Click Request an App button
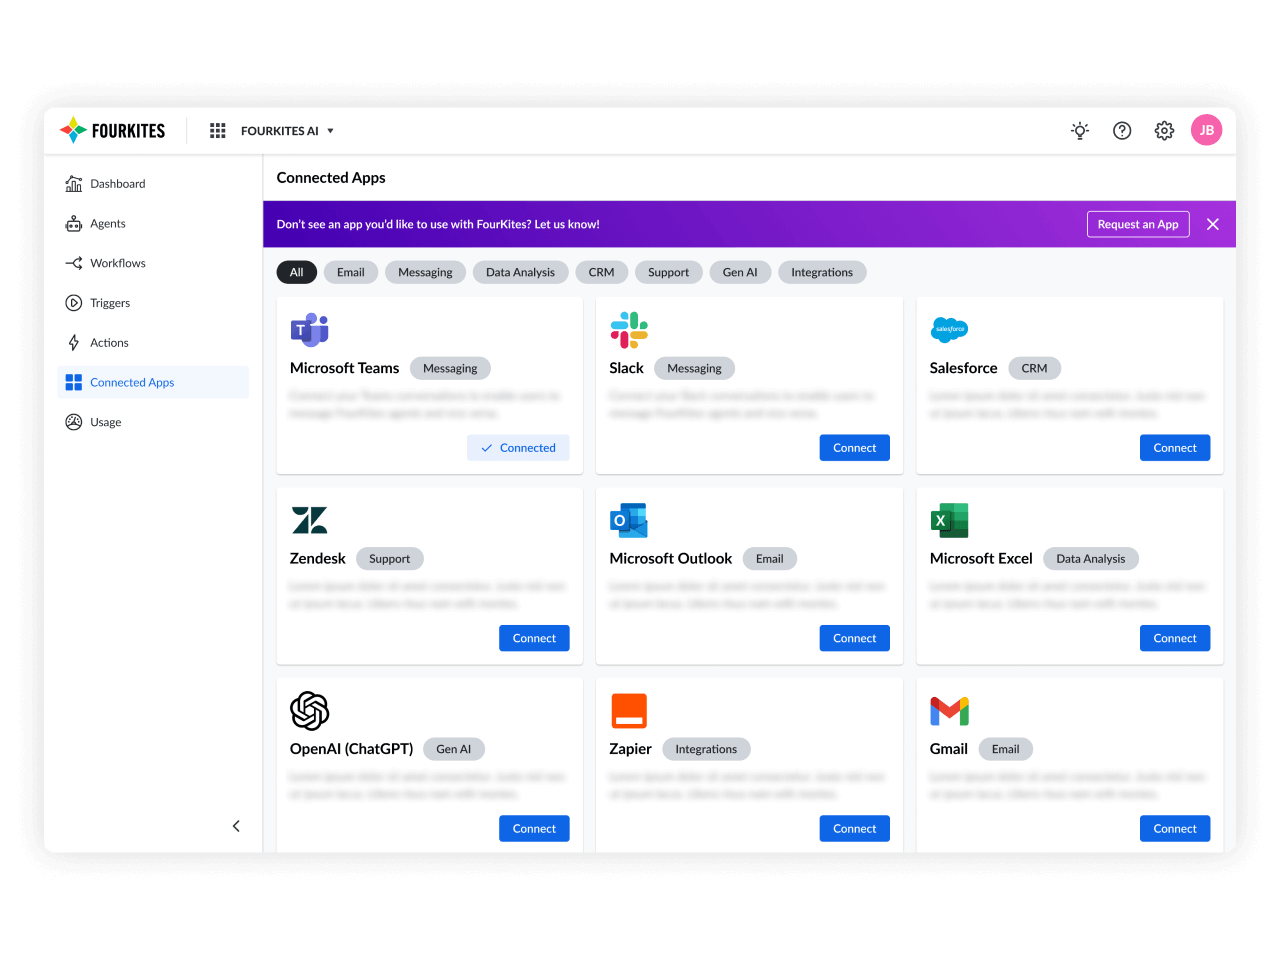The width and height of the screenshot is (1280, 960). coord(1138,224)
